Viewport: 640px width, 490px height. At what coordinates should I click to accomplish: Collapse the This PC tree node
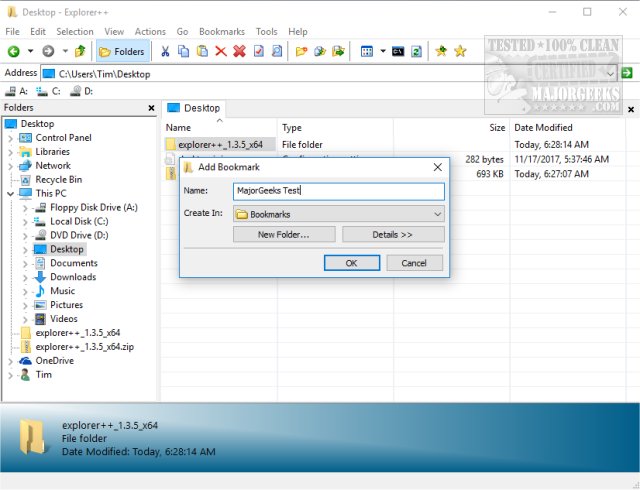pyautogui.click(x=10, y=194)
